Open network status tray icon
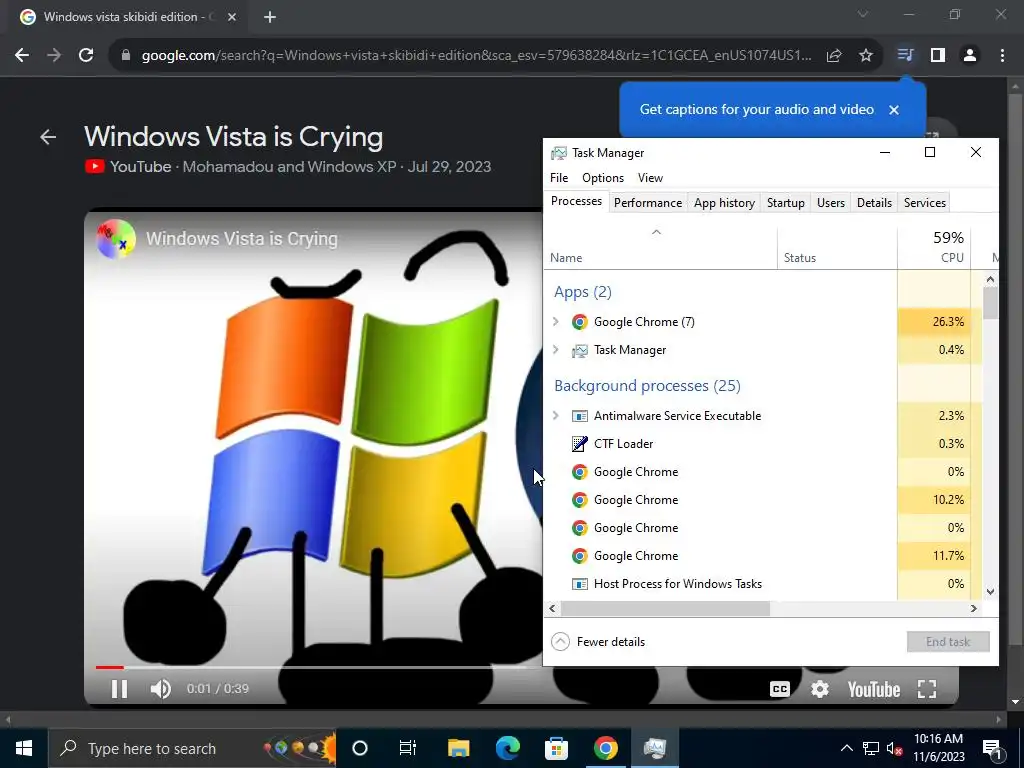 click(871, 748)
